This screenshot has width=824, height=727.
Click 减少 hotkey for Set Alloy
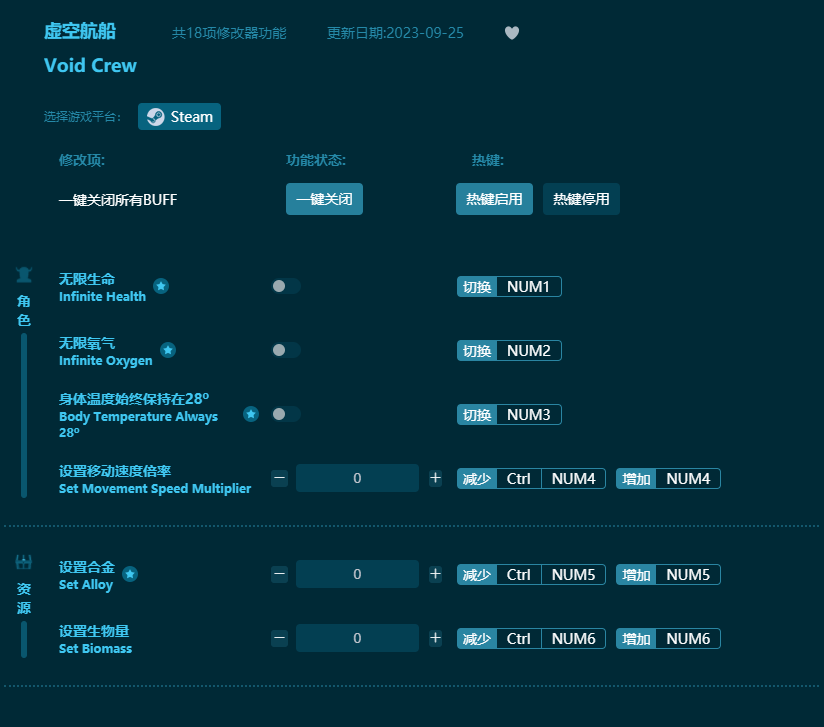[477, 574]
